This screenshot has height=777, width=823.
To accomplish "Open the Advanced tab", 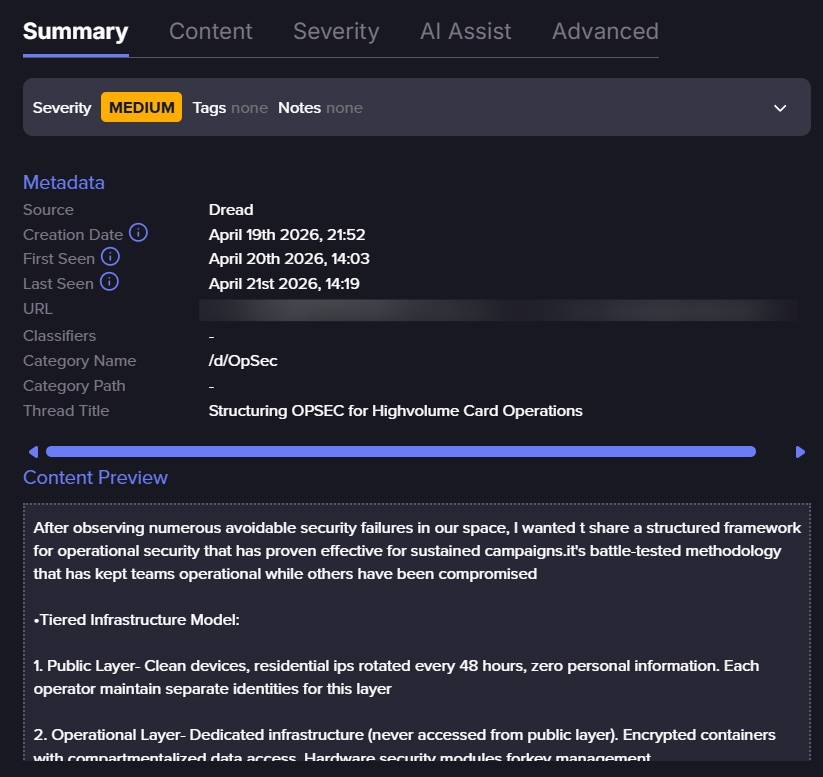I will 604,31.
